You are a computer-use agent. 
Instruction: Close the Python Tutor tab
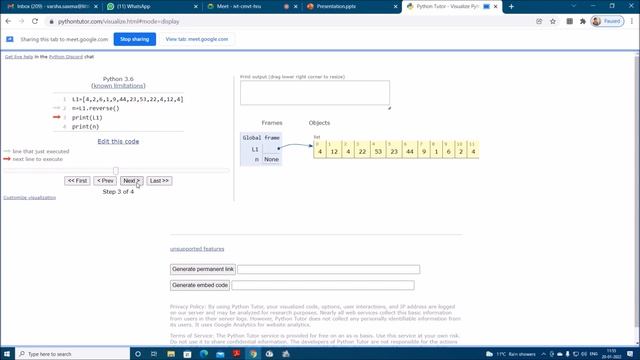(x=496, y=7)
